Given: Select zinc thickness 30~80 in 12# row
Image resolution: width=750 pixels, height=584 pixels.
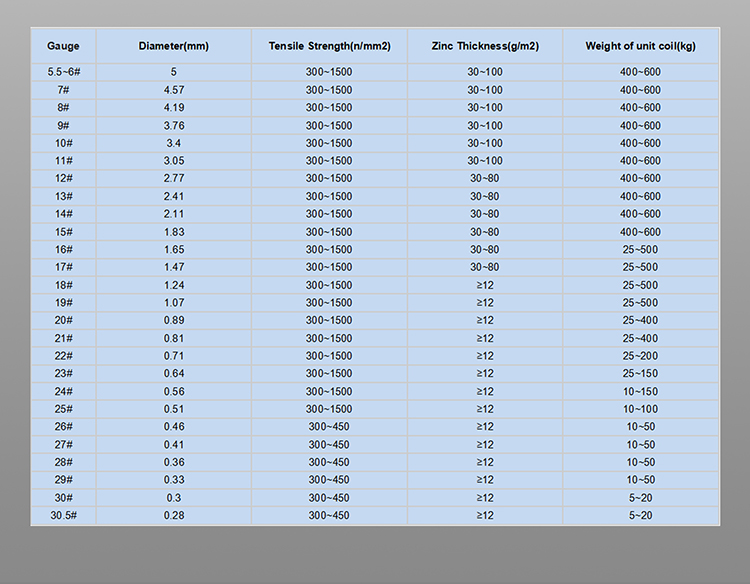Looking at the screenshot, I should [x=485, y=178].
